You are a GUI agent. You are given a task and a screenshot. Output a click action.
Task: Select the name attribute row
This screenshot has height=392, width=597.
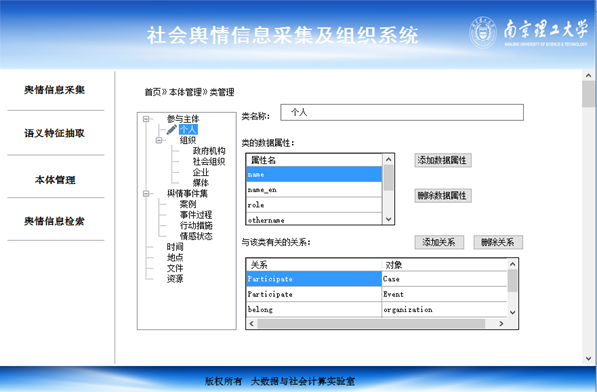coord(314,174)
